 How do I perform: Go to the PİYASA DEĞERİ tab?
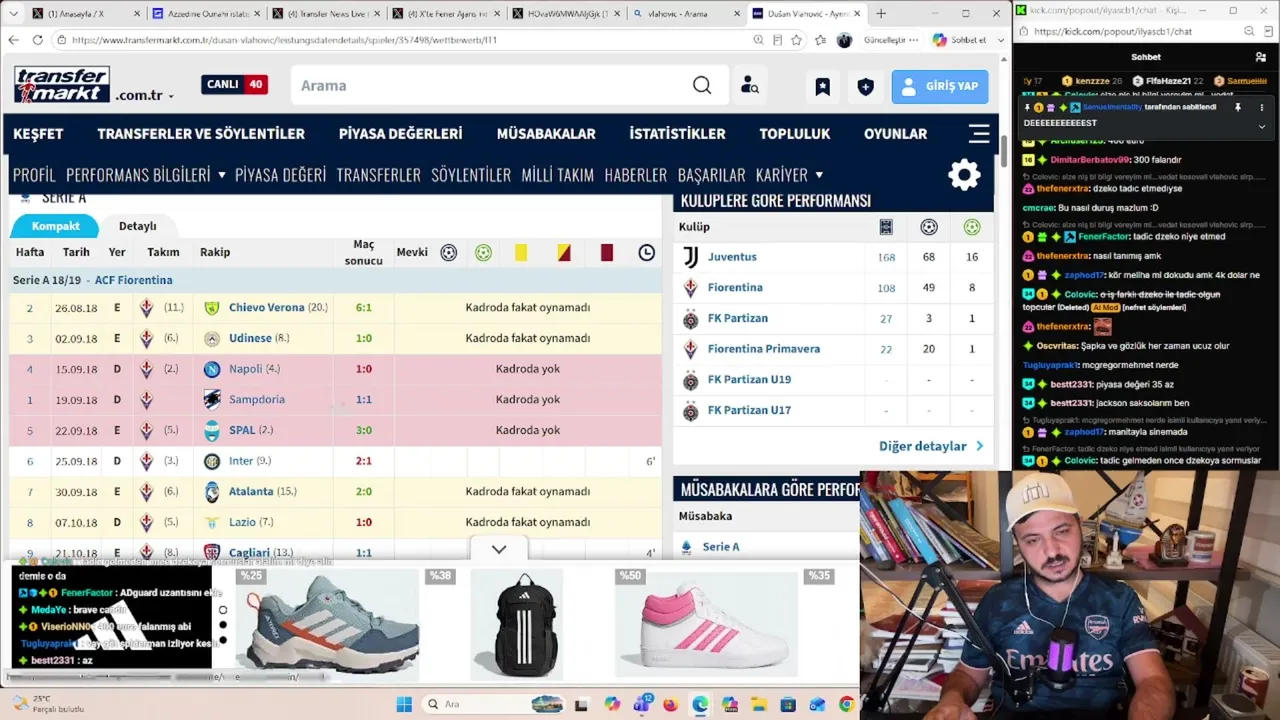pyautogui.click(x=280, y=175)
